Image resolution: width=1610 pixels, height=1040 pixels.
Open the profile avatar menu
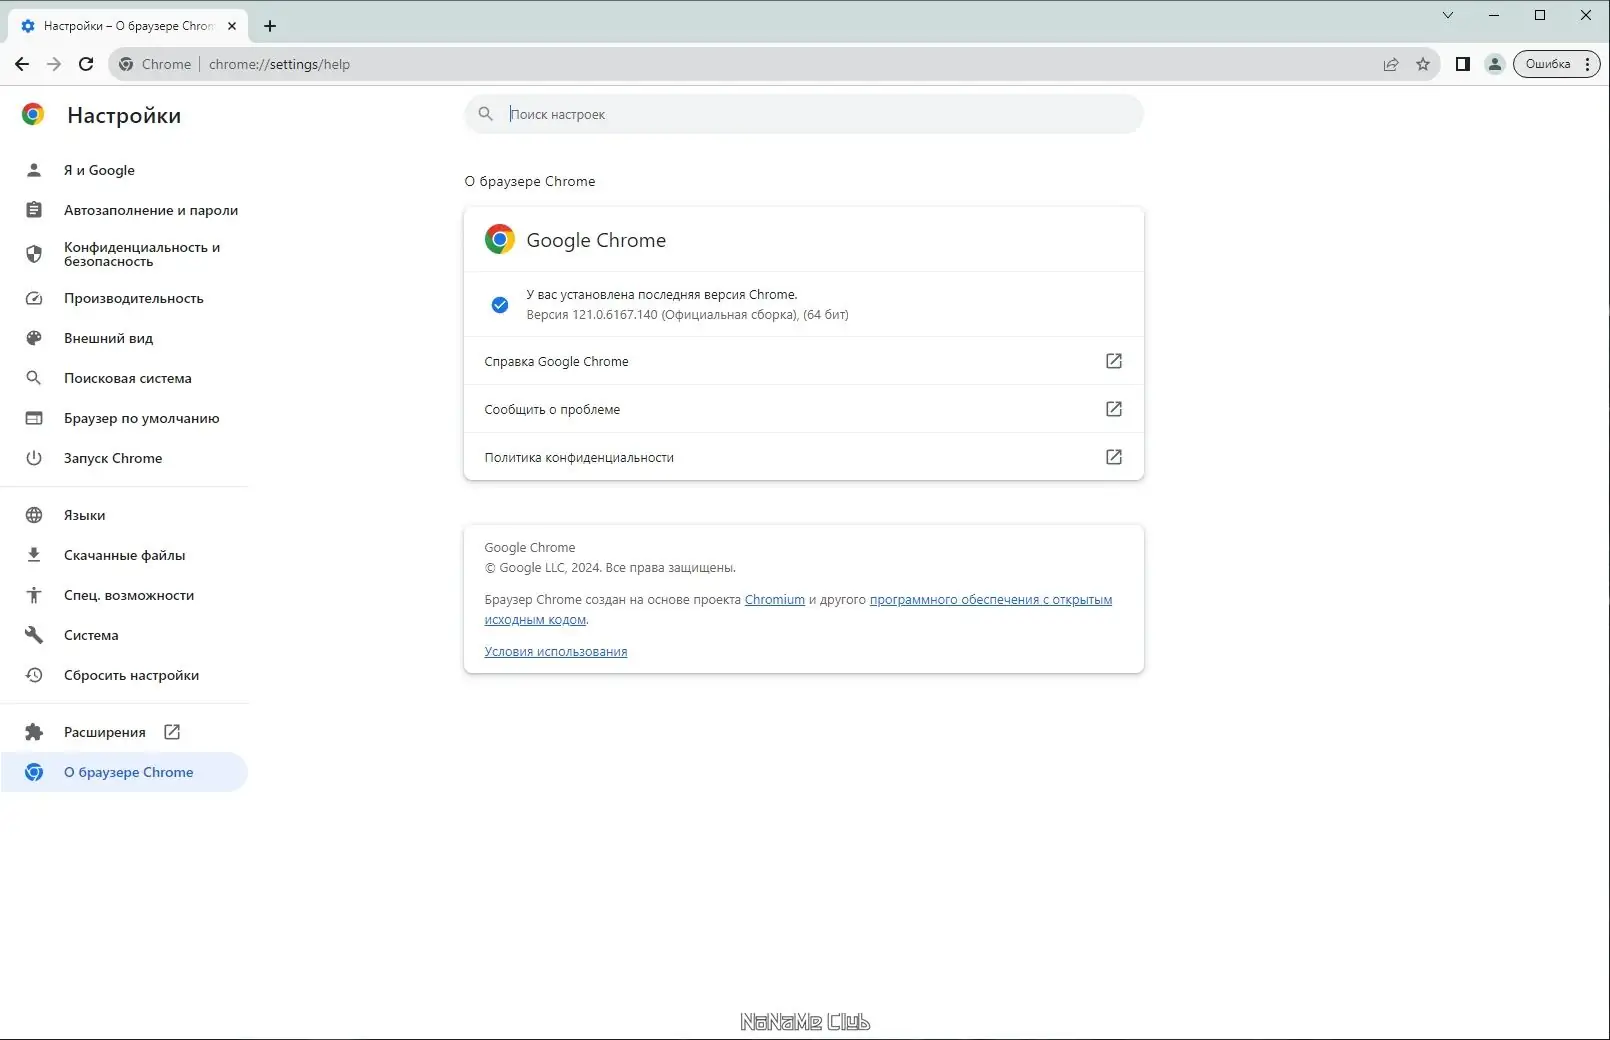[x=1495, y=64]
